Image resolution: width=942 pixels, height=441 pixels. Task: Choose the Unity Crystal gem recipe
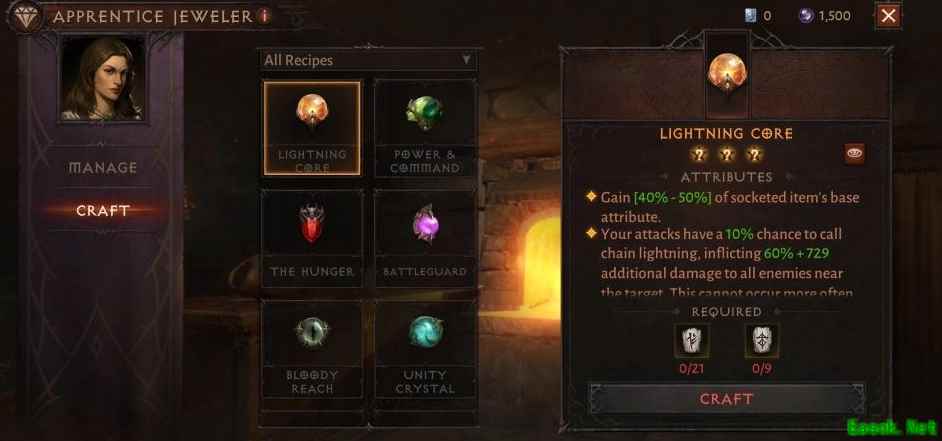click(x=425, y=349)
